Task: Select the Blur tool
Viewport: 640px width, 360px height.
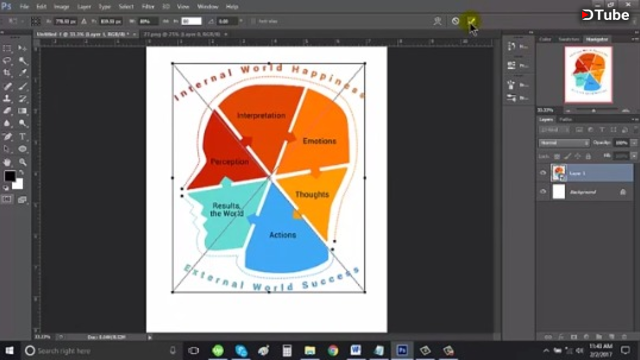Action: tap(7, 123)
